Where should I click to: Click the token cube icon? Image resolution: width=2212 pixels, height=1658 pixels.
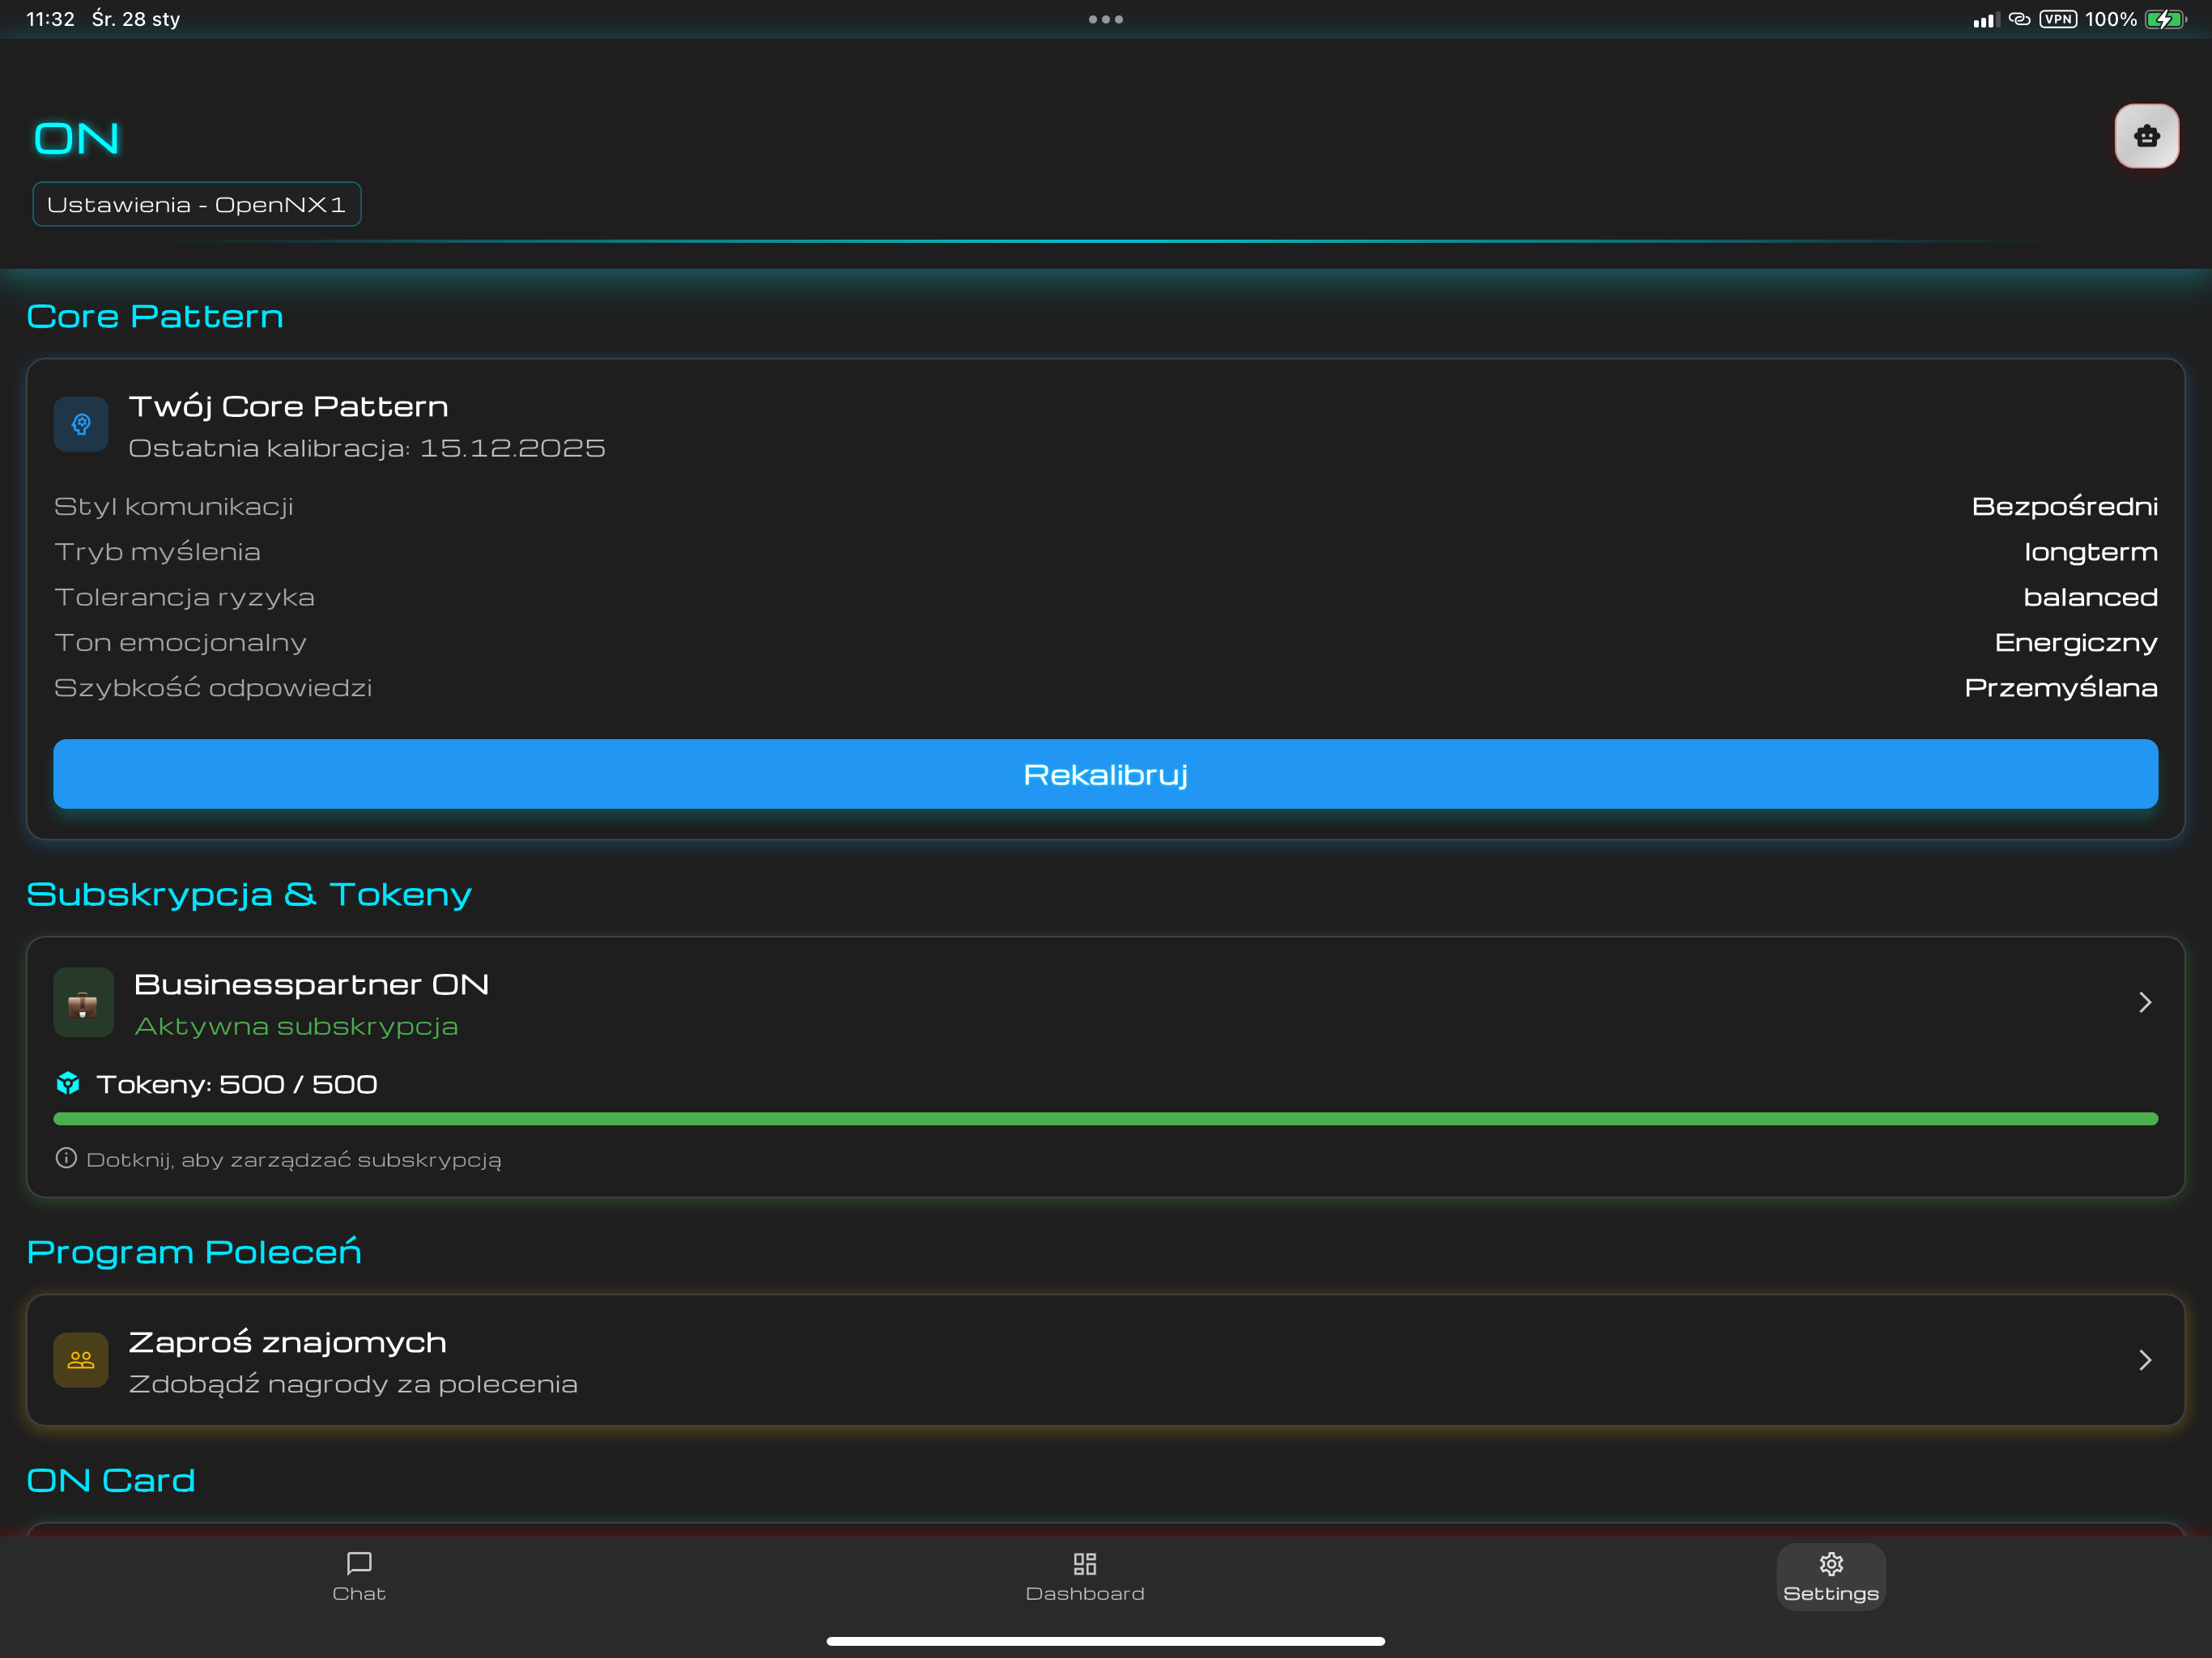(x=68, y=1084)
